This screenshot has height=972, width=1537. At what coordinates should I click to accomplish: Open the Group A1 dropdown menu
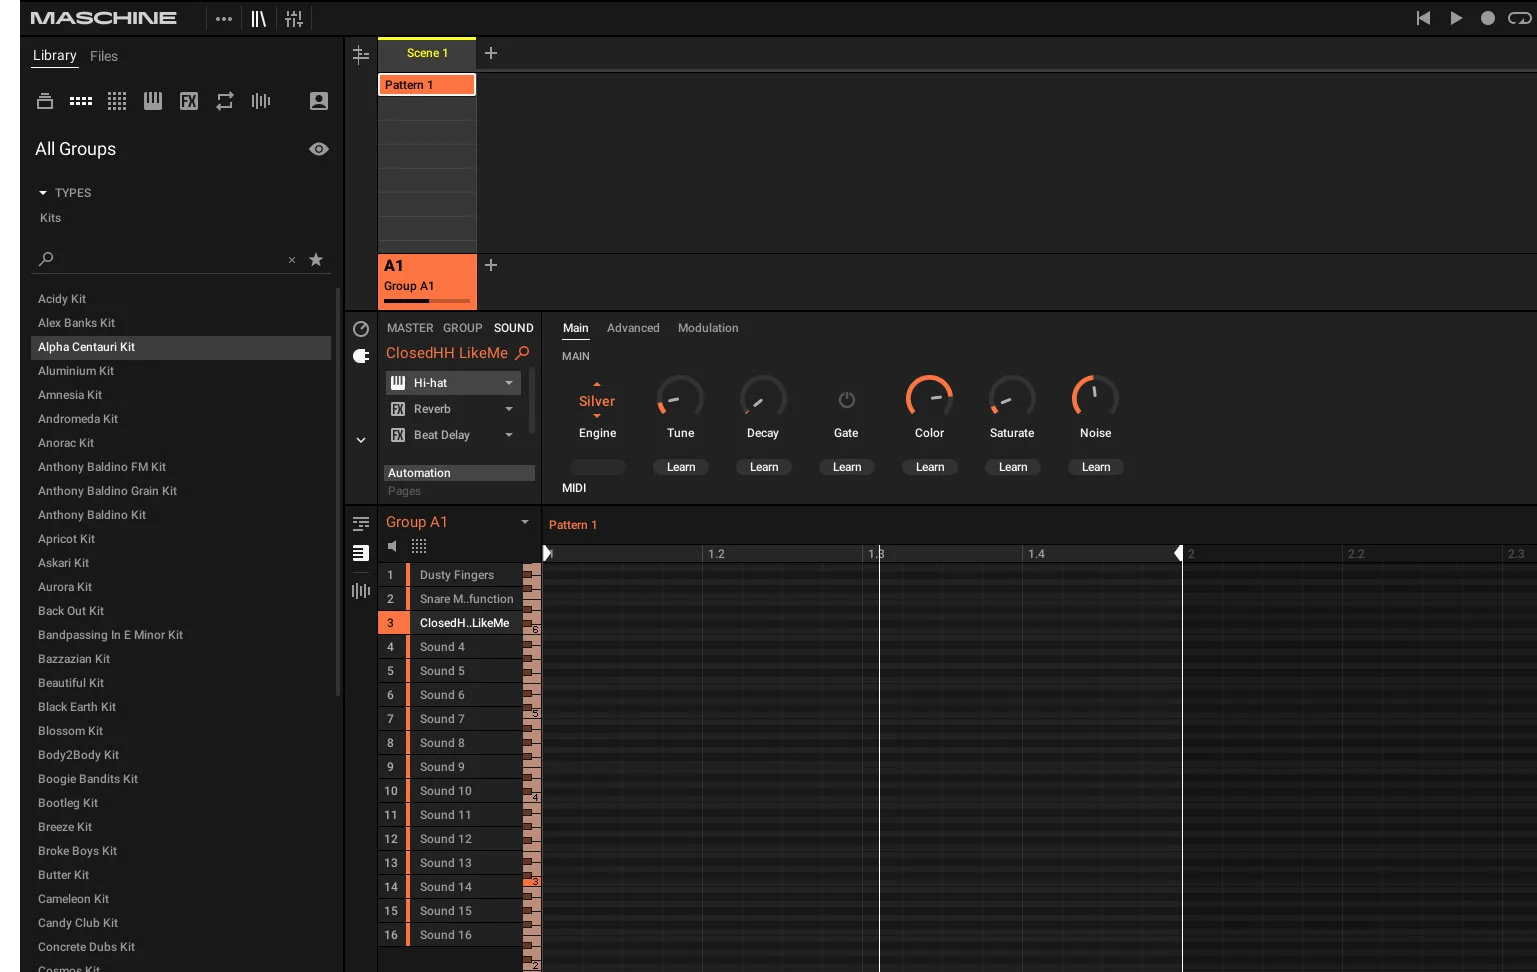coord(524,522)
